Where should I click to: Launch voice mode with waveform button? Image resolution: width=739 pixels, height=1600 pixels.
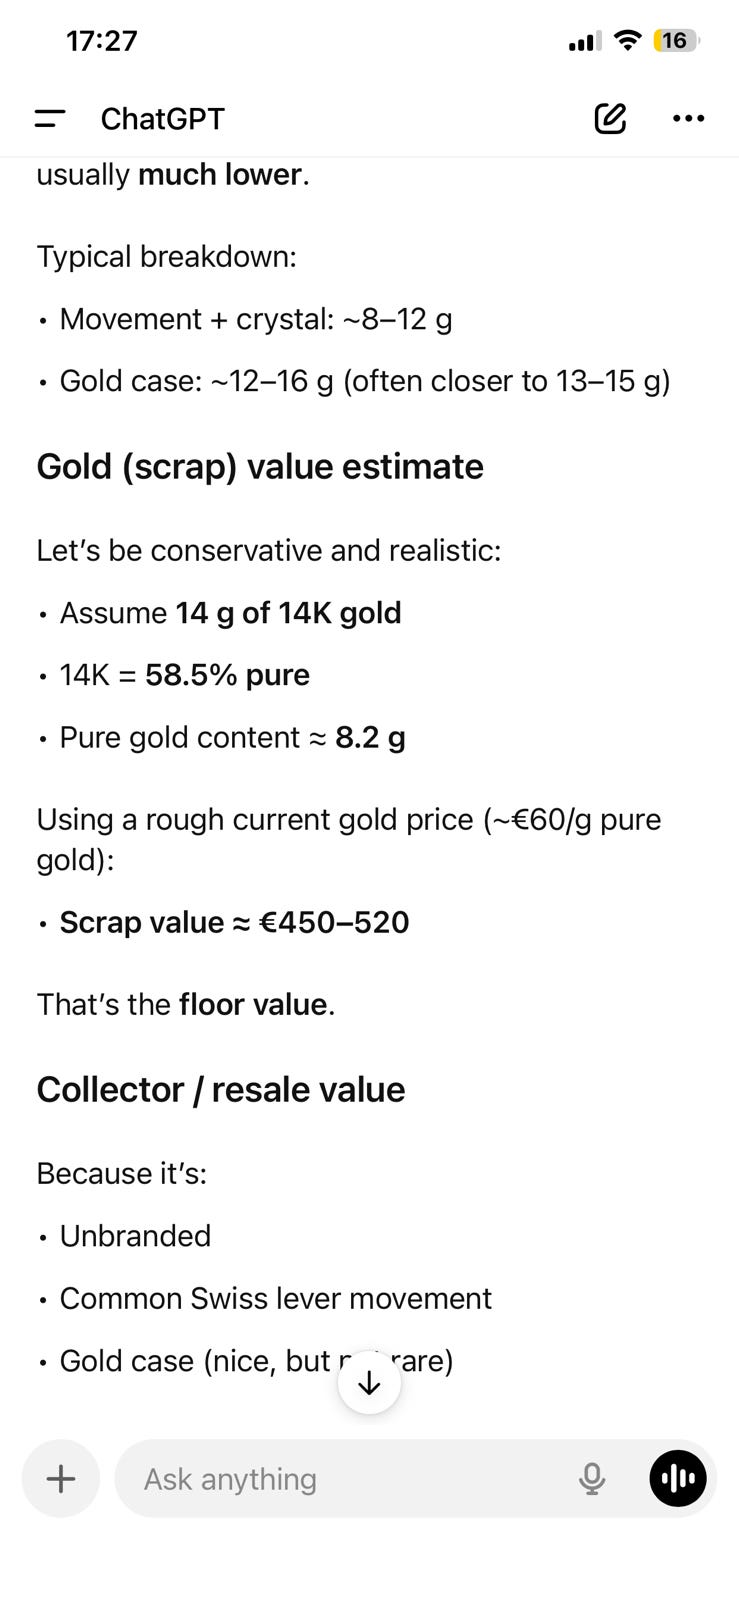(x=678, y=1478)
